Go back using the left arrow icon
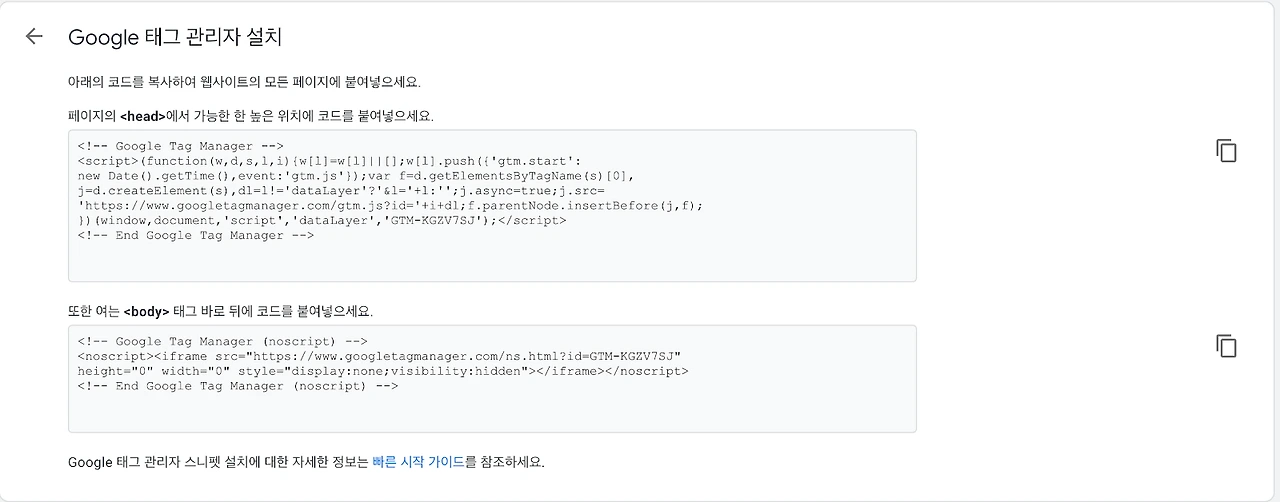The width and height of the screenshot is (1280, 502). 34,37
